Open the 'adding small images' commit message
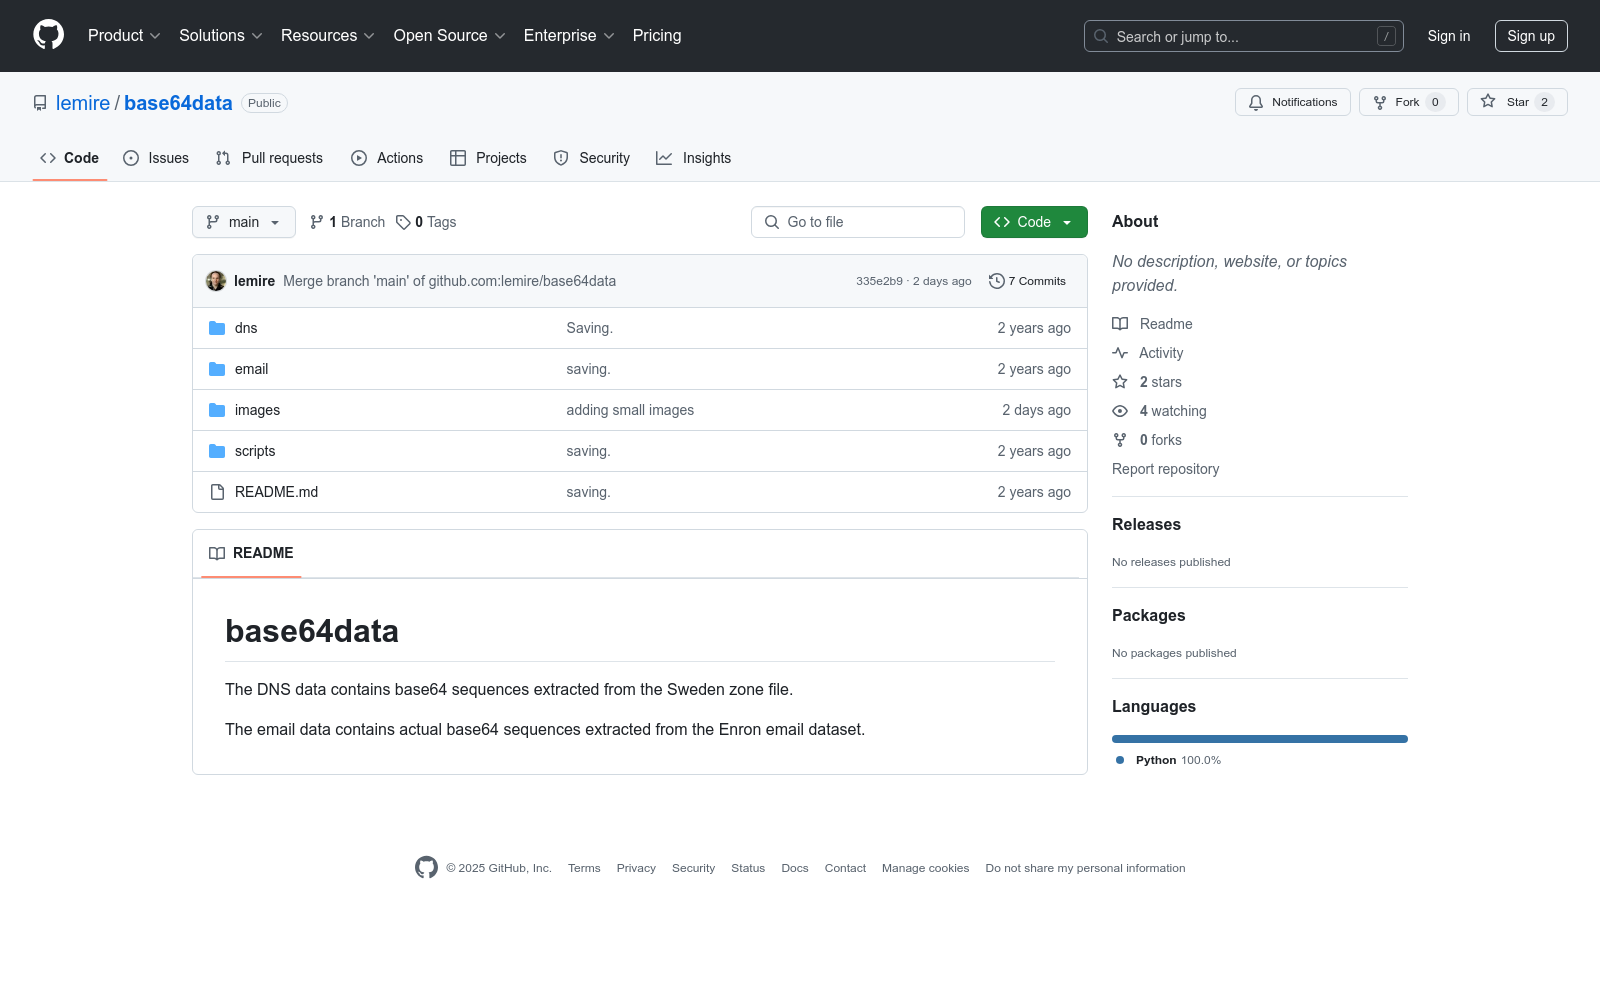Image resolution: width=1600 pixels, height=1000 pixels. [630, 410]
